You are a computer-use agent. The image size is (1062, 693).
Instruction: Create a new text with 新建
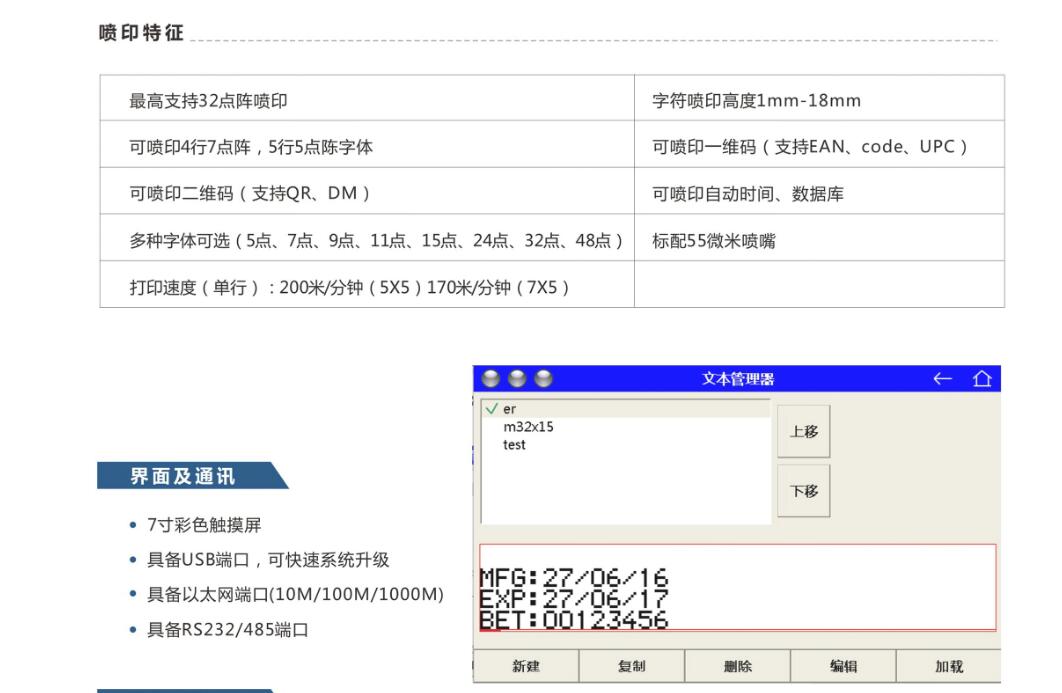tap(526, 666)
